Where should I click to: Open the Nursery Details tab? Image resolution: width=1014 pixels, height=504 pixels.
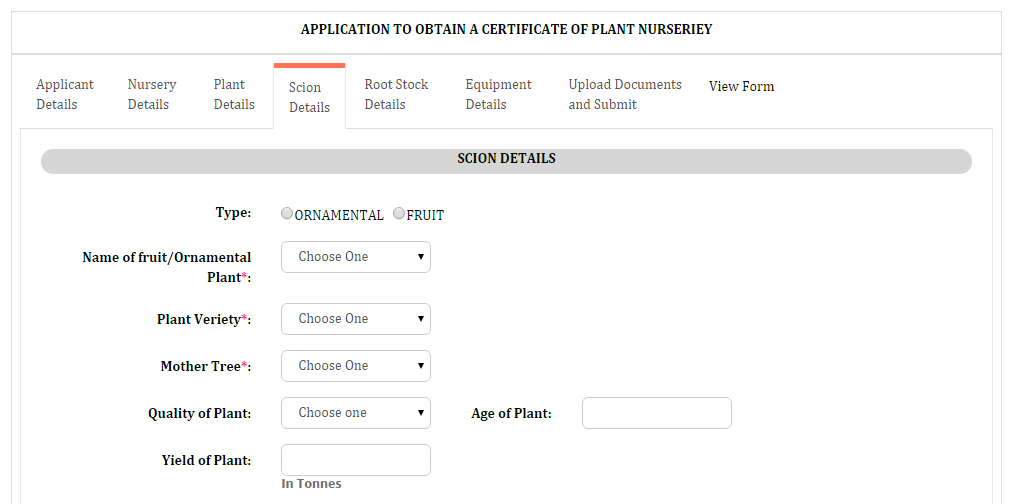(152, 94)
